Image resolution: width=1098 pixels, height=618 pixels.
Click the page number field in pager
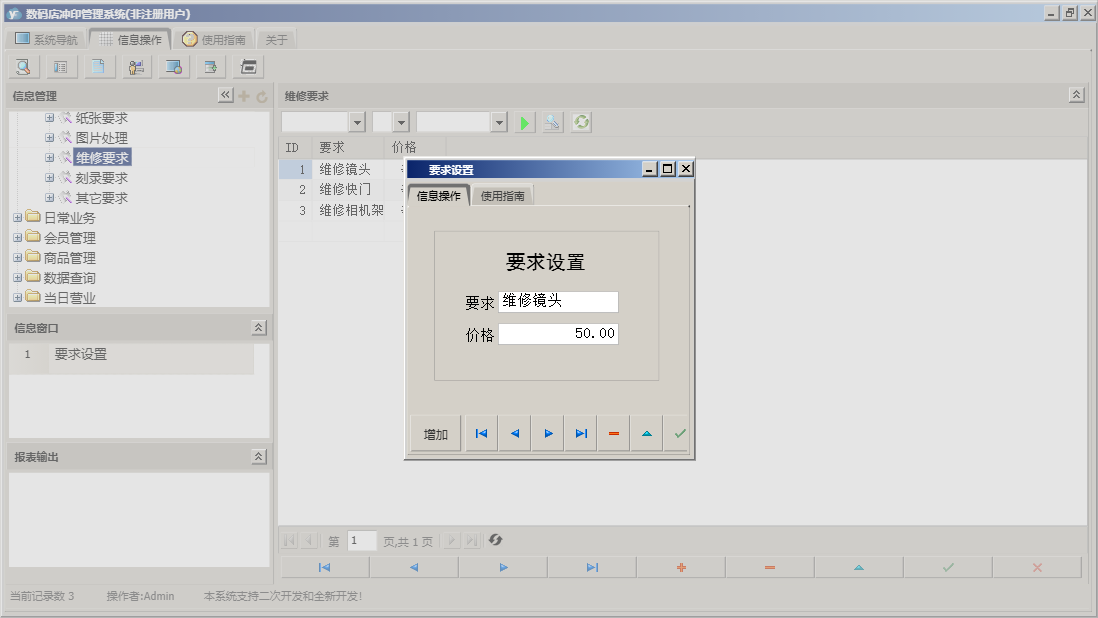[x=362, y=540]
